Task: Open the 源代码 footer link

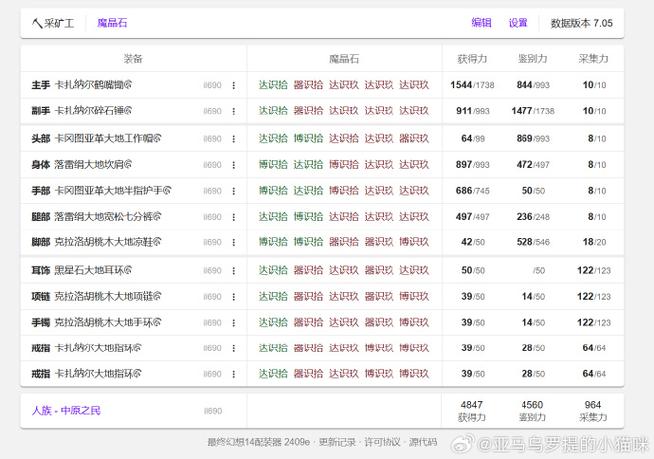Action: [423, 442]
